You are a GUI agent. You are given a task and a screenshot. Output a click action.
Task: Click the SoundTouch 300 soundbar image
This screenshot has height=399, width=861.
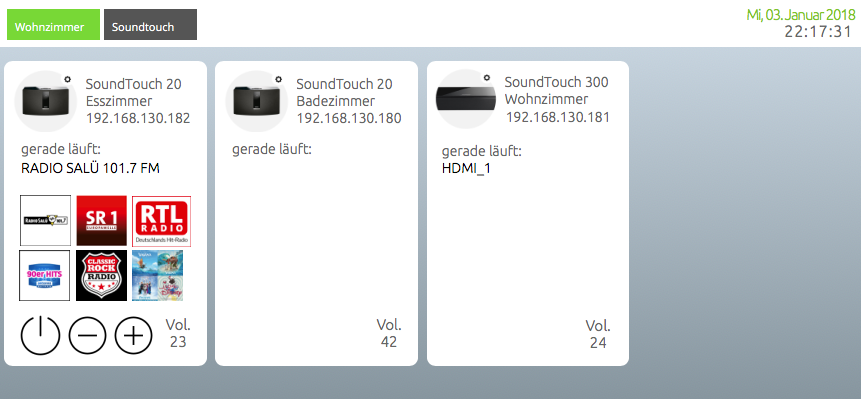pos(466,98)
